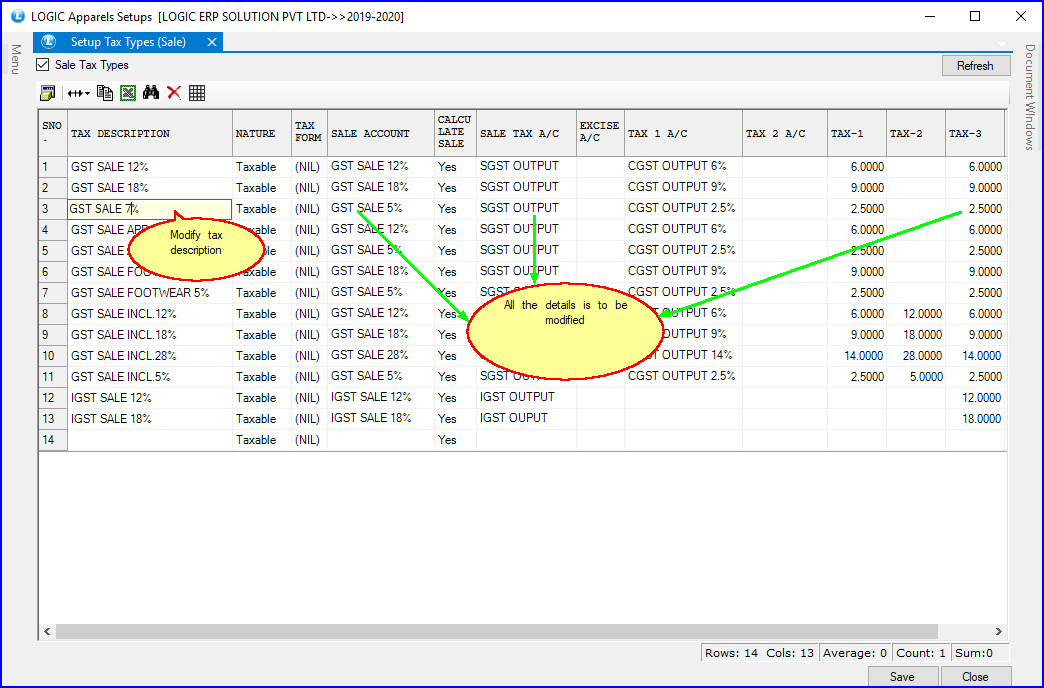Click row header number 1
This screenshot has height=688, width=1044.
coord(53,167)
